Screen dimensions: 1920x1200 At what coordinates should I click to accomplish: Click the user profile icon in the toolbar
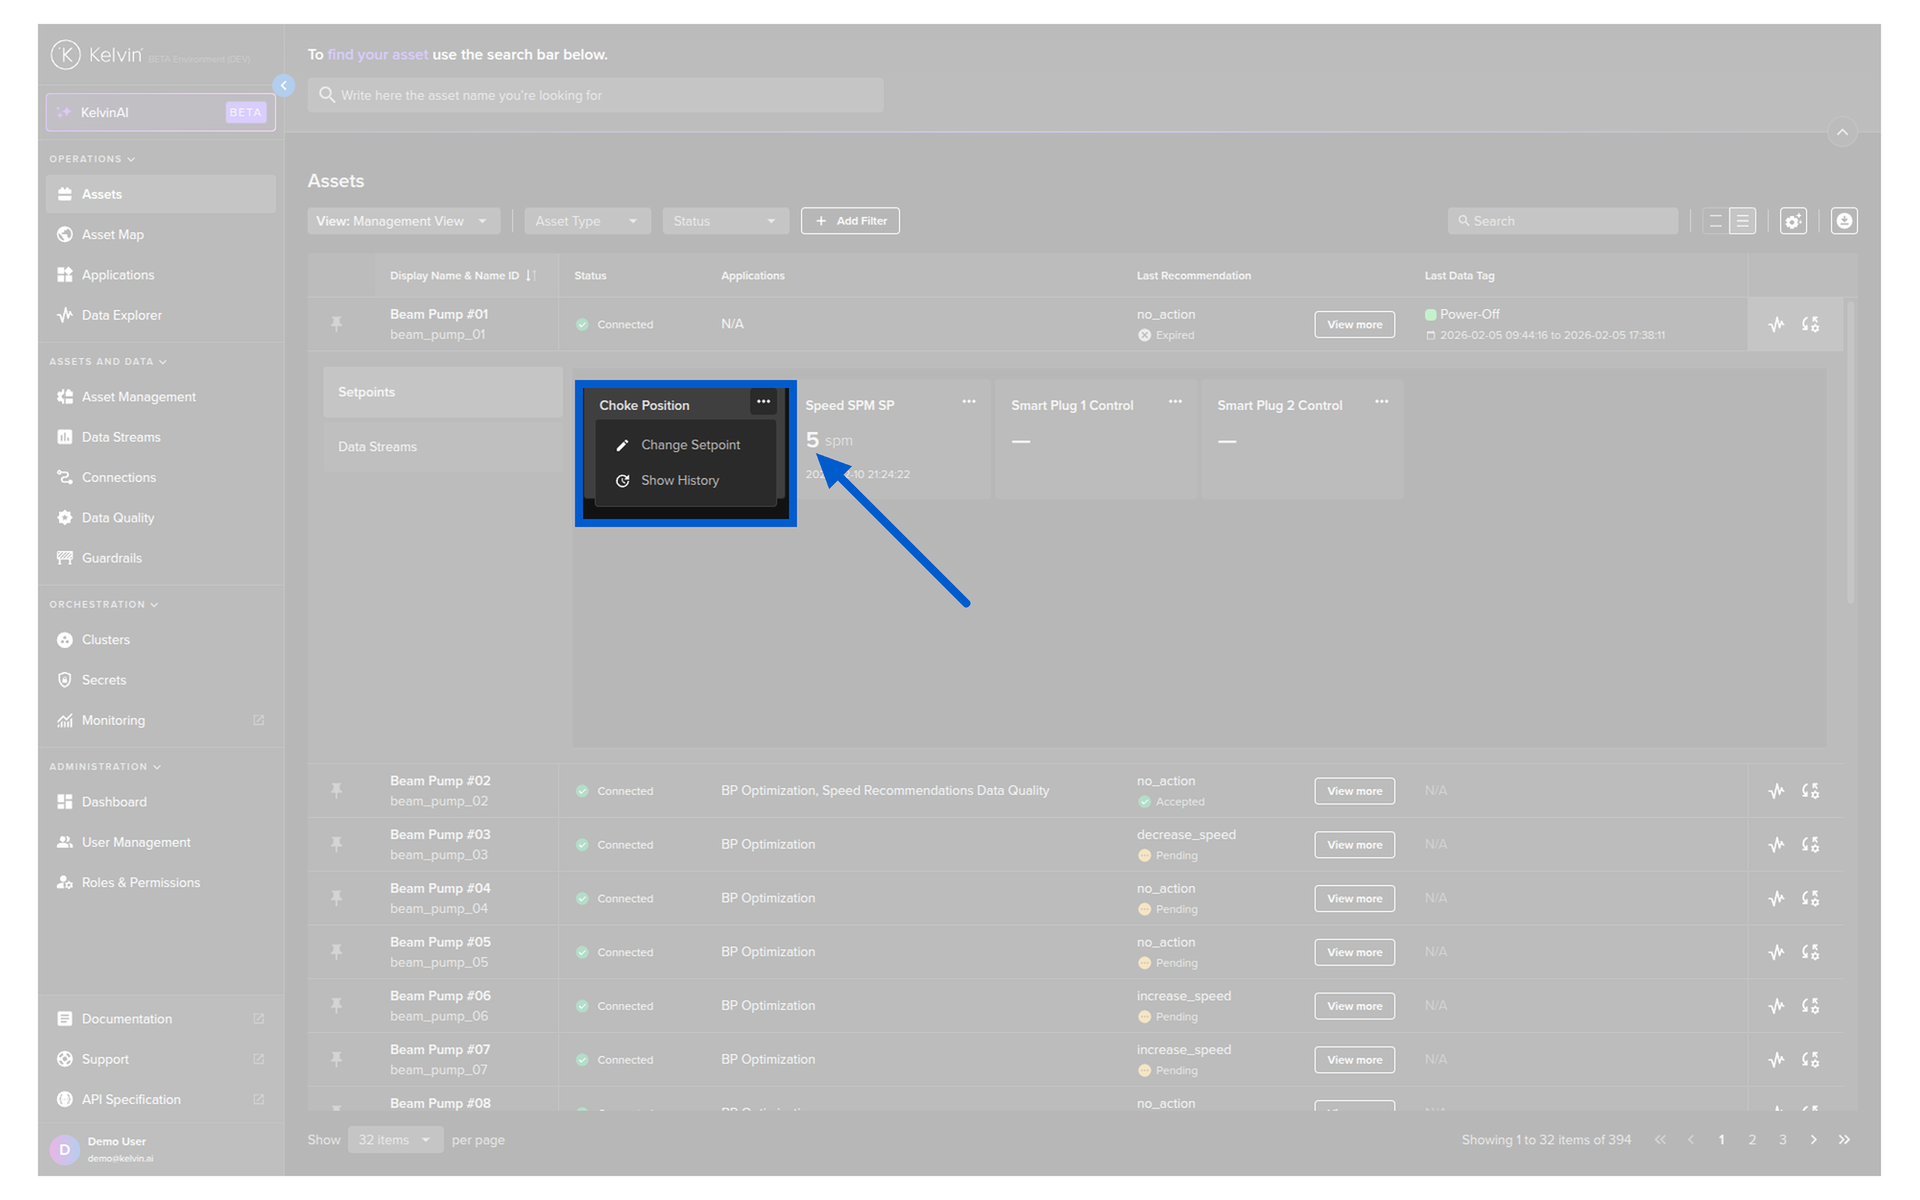(x=1844, y=221)
